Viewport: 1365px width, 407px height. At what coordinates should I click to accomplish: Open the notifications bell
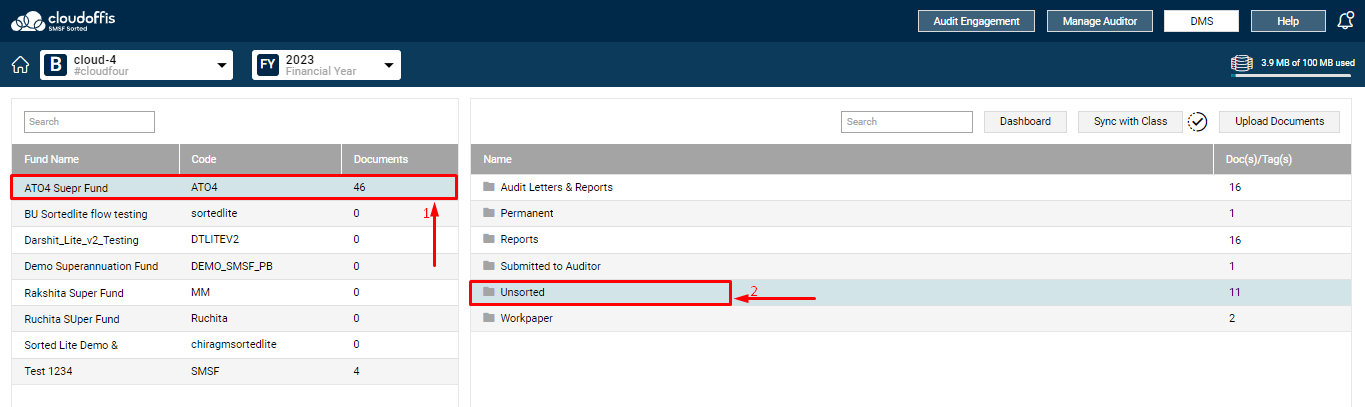click(1346, 21)
